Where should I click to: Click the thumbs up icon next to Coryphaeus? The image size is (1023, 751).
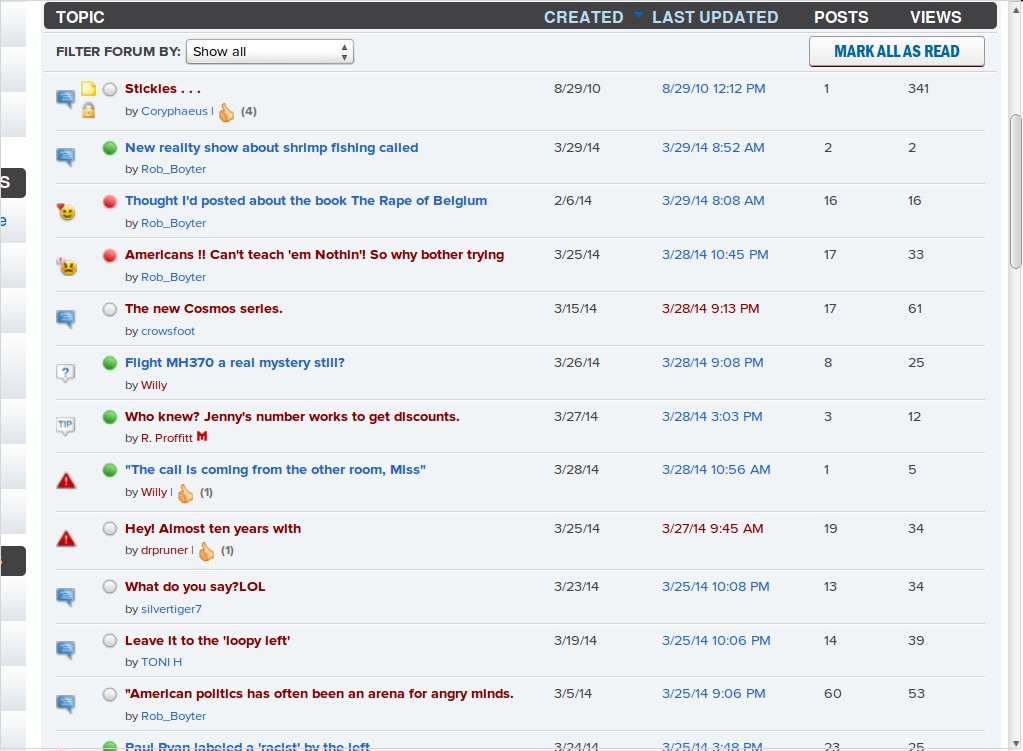pyautogui.click(x=226, y=112)
